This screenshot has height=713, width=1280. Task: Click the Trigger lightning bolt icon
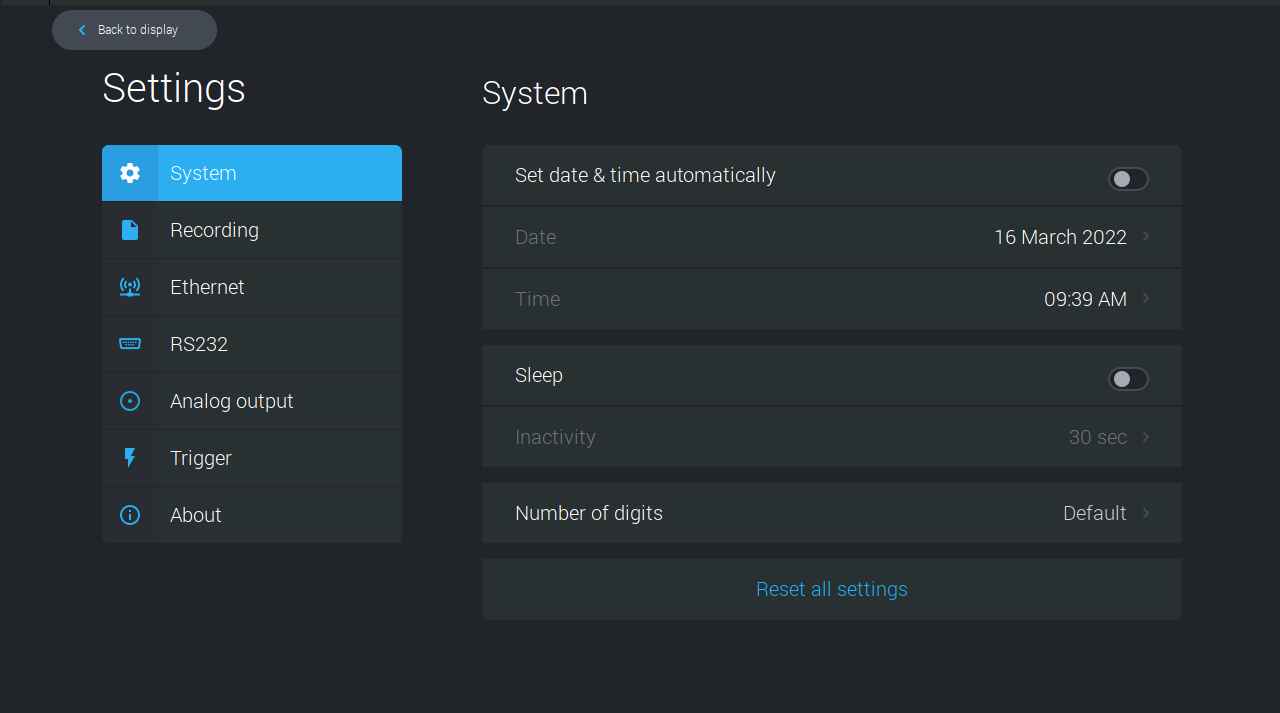point(130,458)
